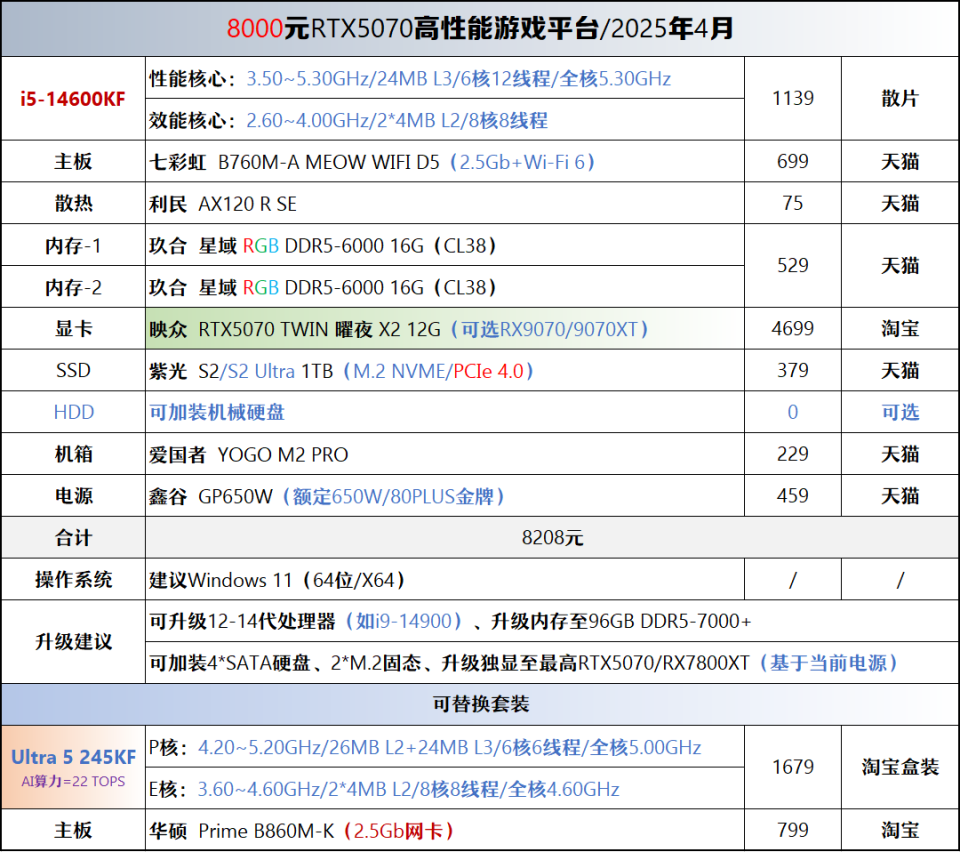
Task: Select 华硕 Prime B860M-K motherboard cell
Action: (445, 830)
